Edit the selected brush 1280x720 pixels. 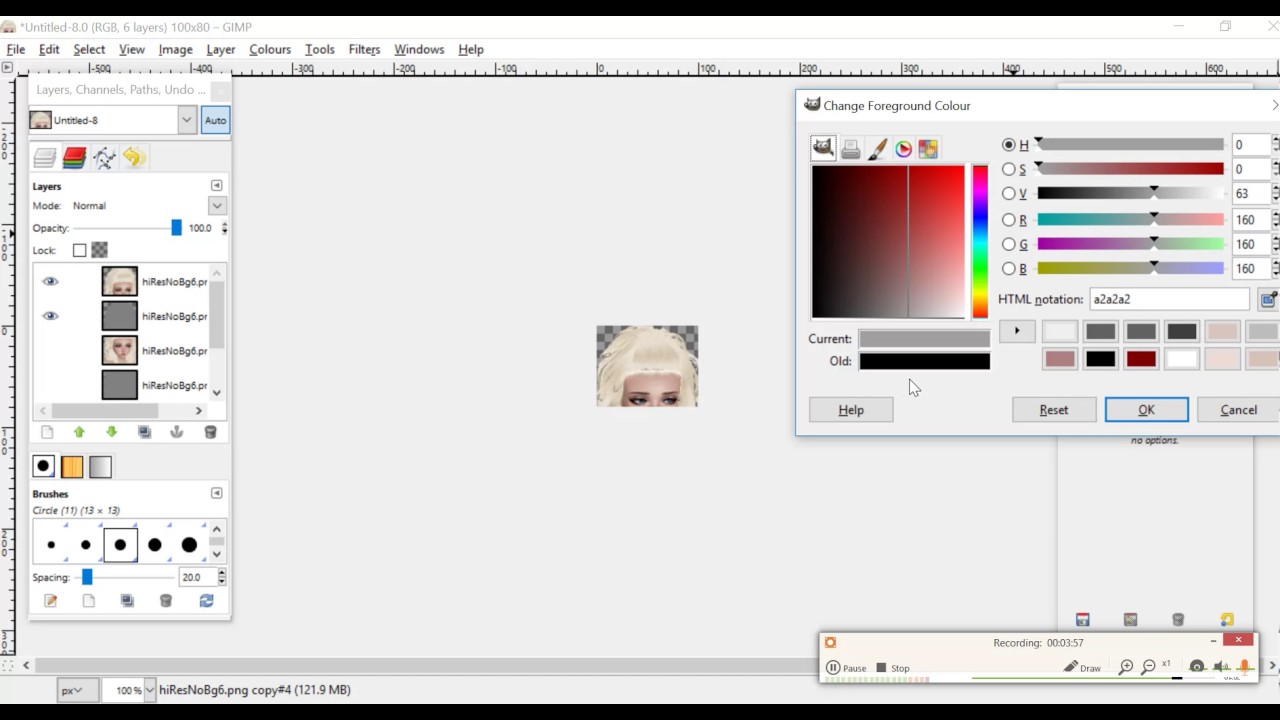50,600
